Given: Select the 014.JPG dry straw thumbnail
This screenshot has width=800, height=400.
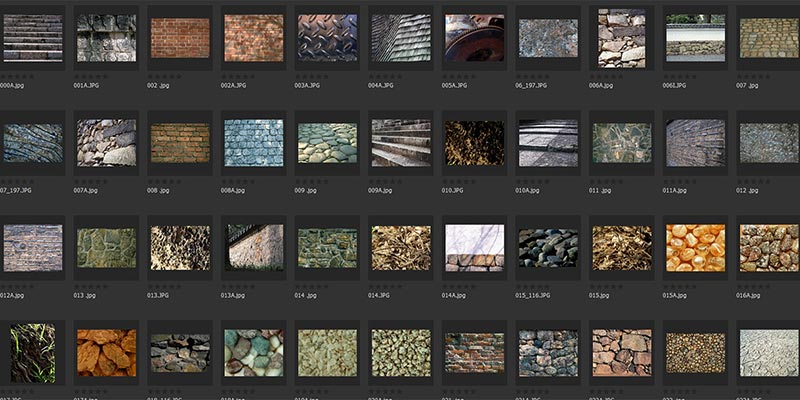Looking at the screenshot, I should pyautogui.click(x=401, y=248).
